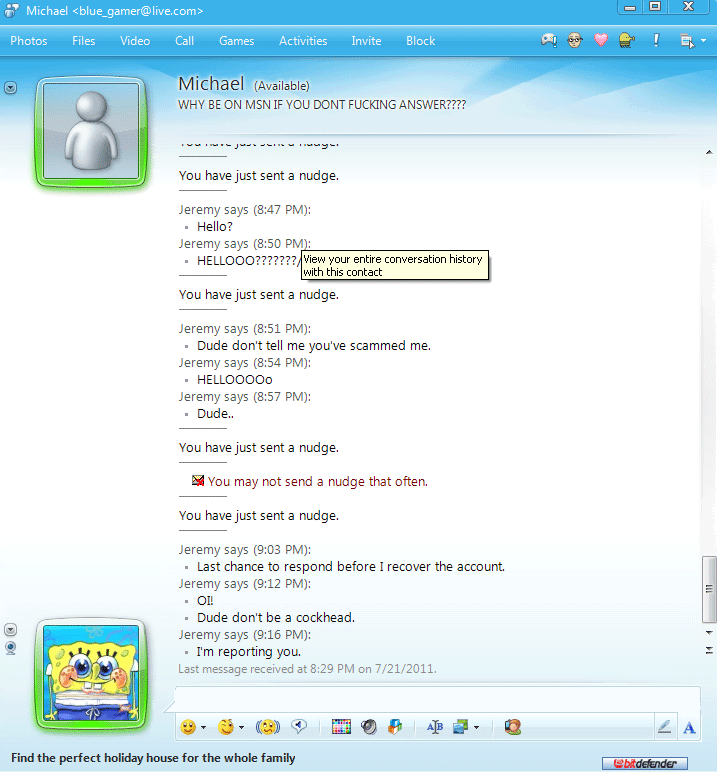Click the message "I'm reporting you."

coord(249,651)
